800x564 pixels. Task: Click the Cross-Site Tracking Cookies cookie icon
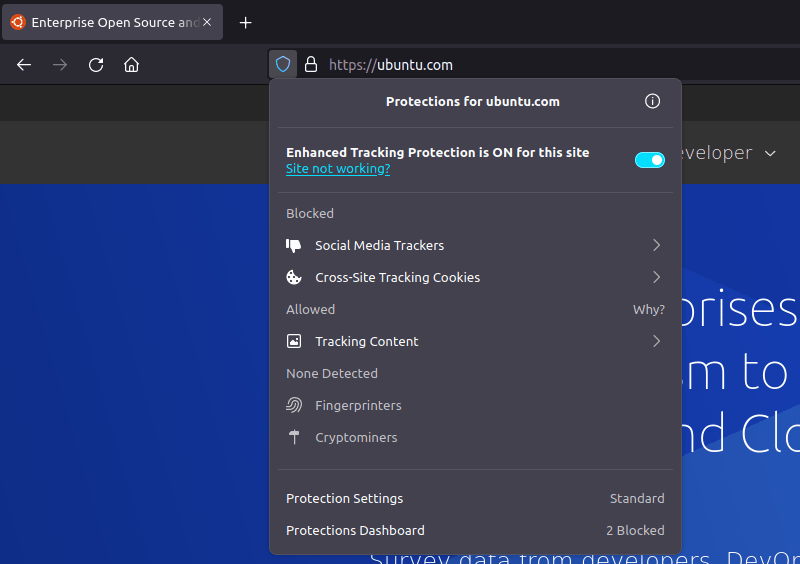(294, 277)
